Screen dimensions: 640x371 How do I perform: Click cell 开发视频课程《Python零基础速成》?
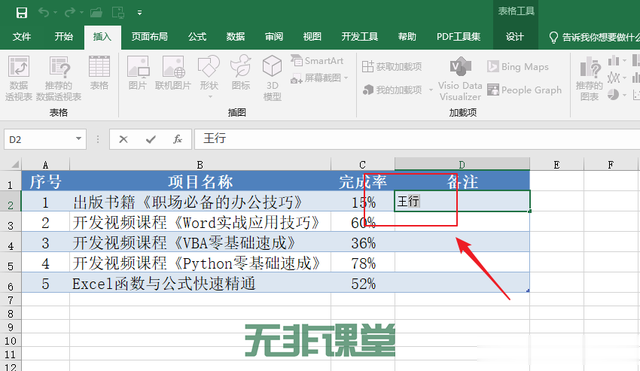pos(200,263)
